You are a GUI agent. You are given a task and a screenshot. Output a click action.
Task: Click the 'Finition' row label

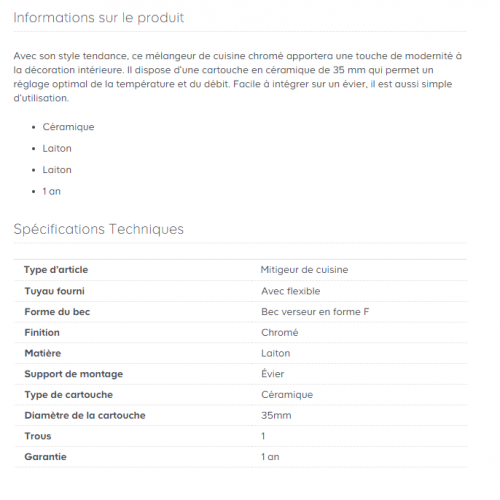click(x=42, y=332)
